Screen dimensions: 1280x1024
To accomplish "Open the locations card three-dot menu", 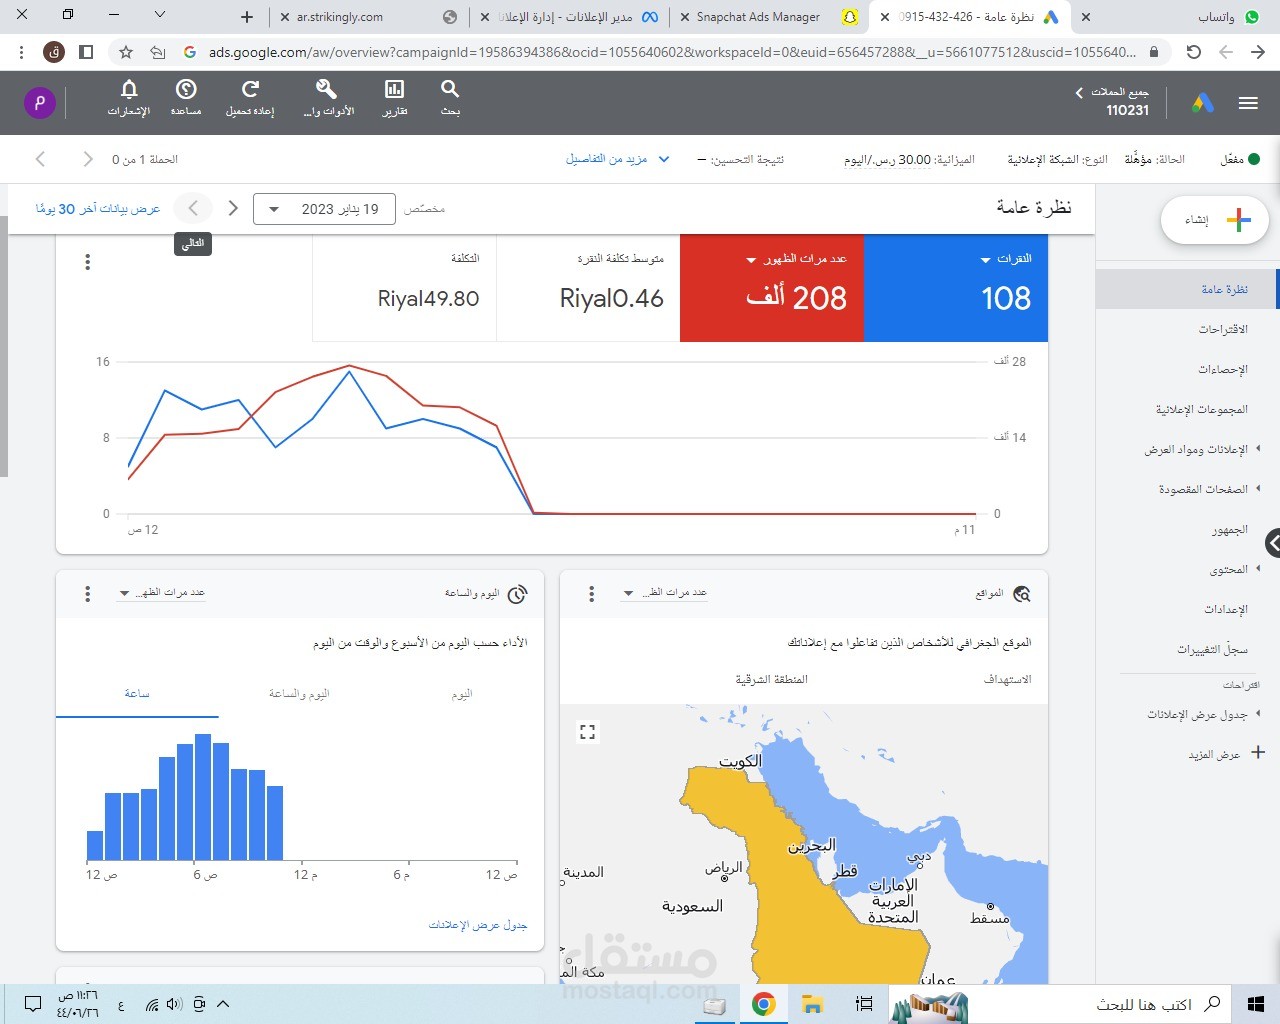I will [x=592, y=594].
